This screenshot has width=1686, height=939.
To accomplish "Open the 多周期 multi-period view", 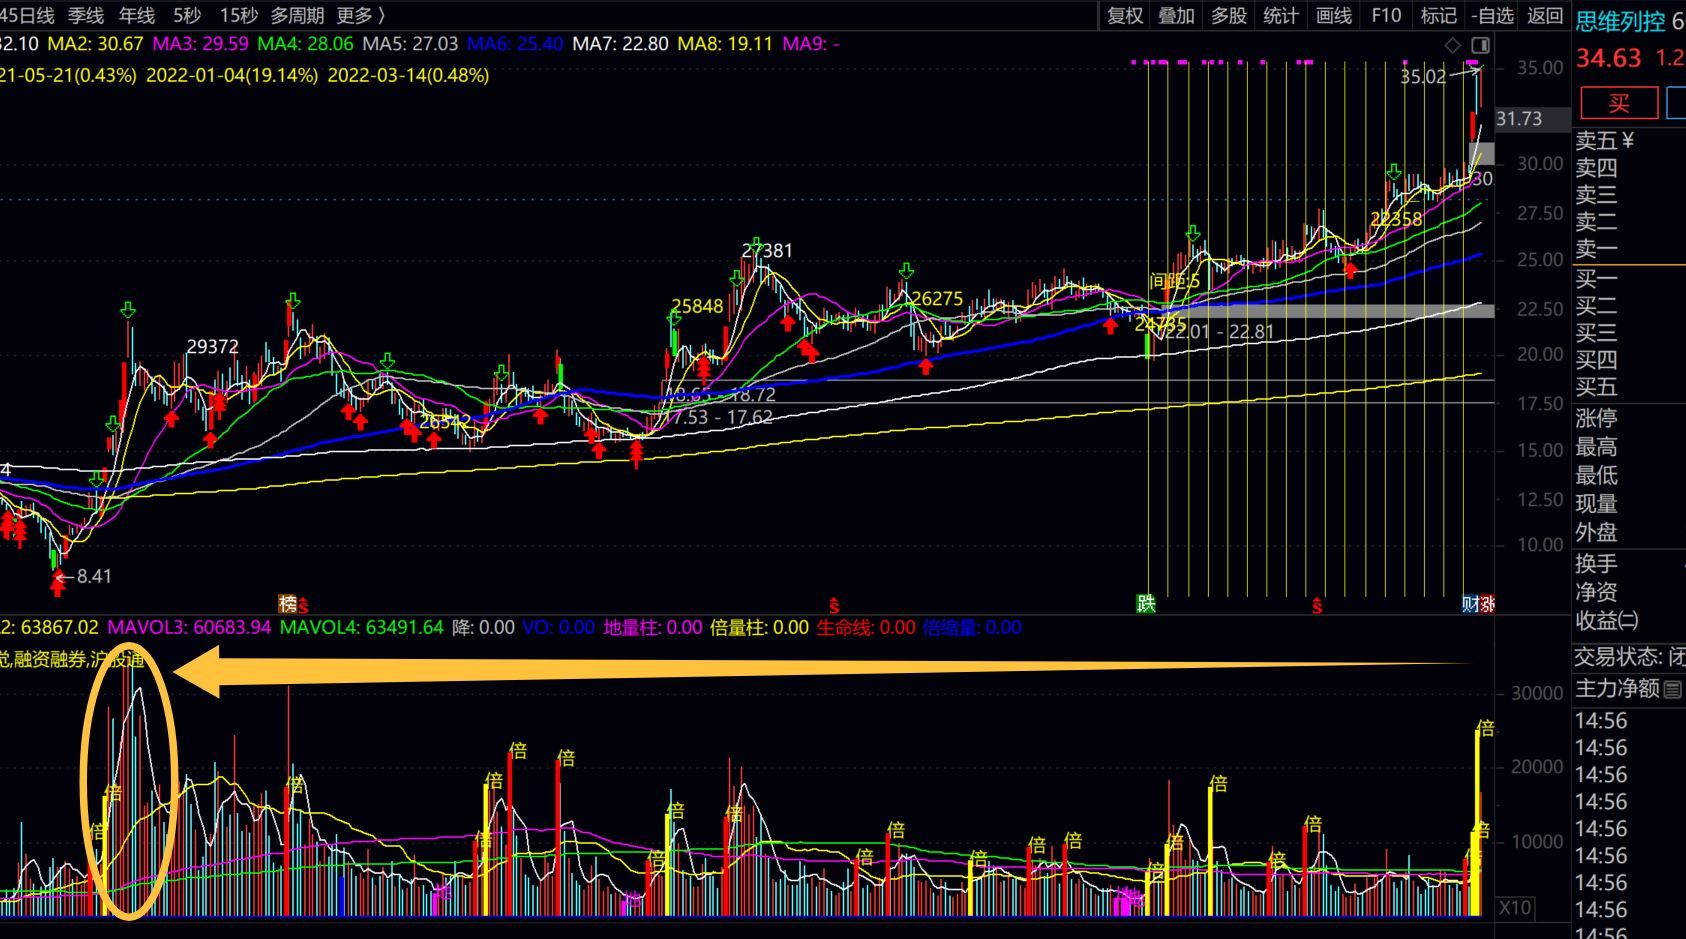I will 297,15.
